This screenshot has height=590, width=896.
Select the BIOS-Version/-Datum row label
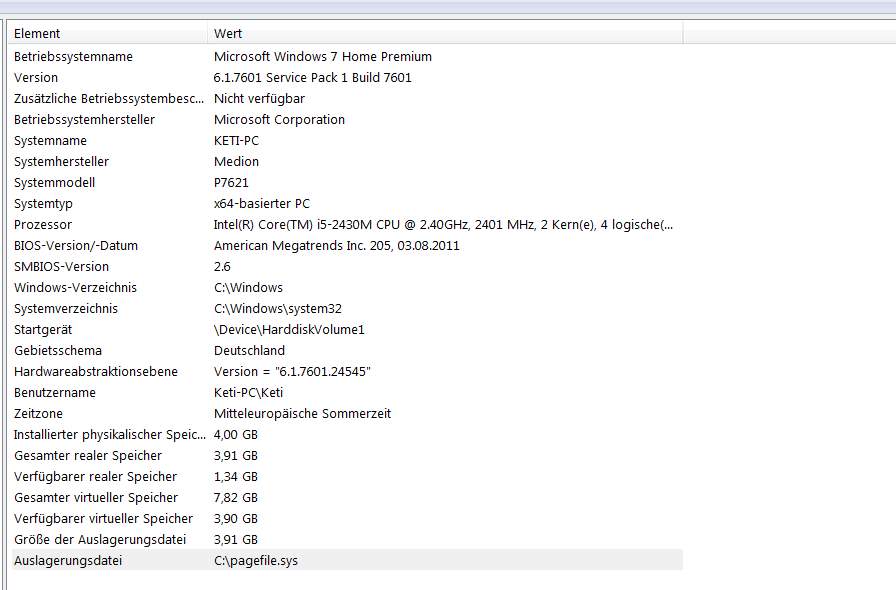coord(76,246)
